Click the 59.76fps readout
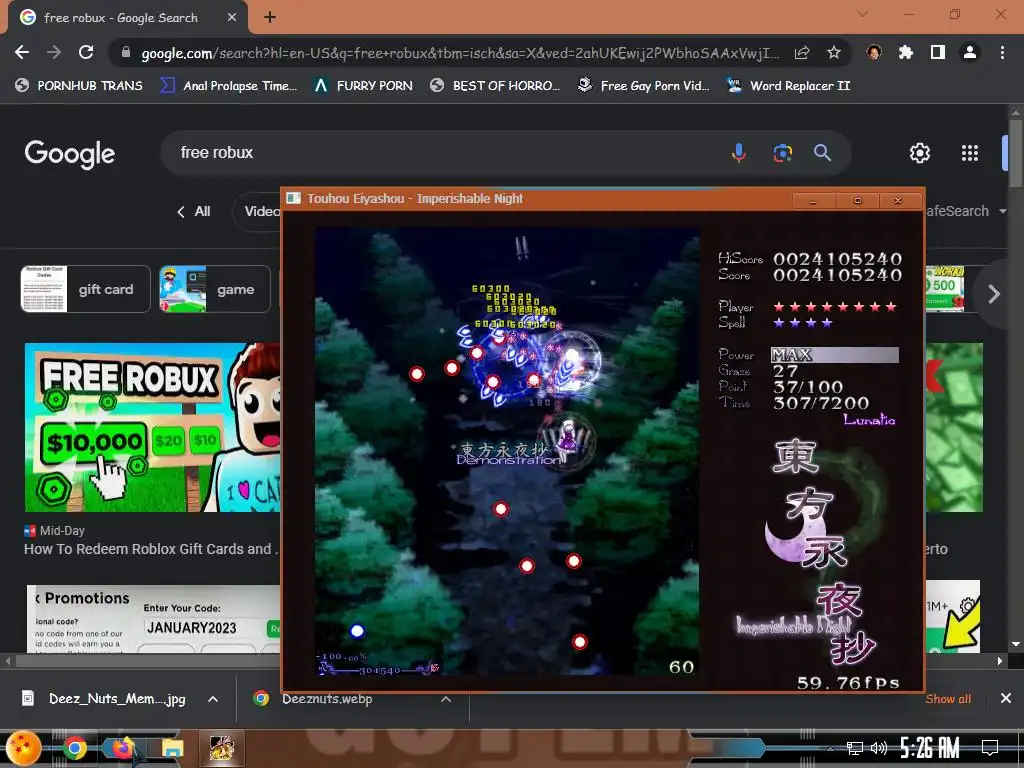1024x768 pixels. [x=848, y=682]
